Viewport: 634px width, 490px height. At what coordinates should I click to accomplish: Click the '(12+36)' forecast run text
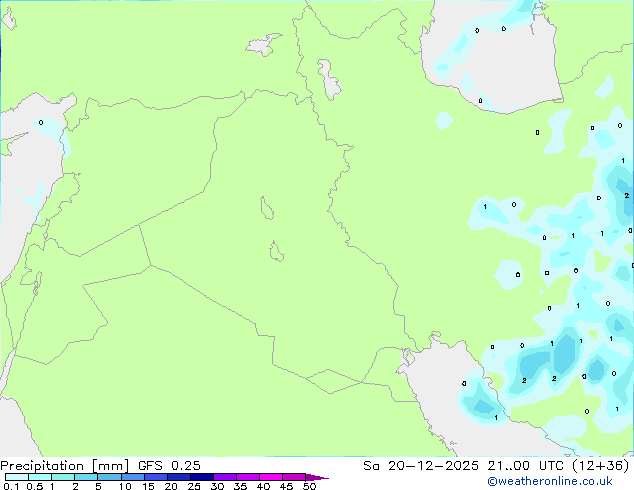pyautogui.click(x=601, y=466)
